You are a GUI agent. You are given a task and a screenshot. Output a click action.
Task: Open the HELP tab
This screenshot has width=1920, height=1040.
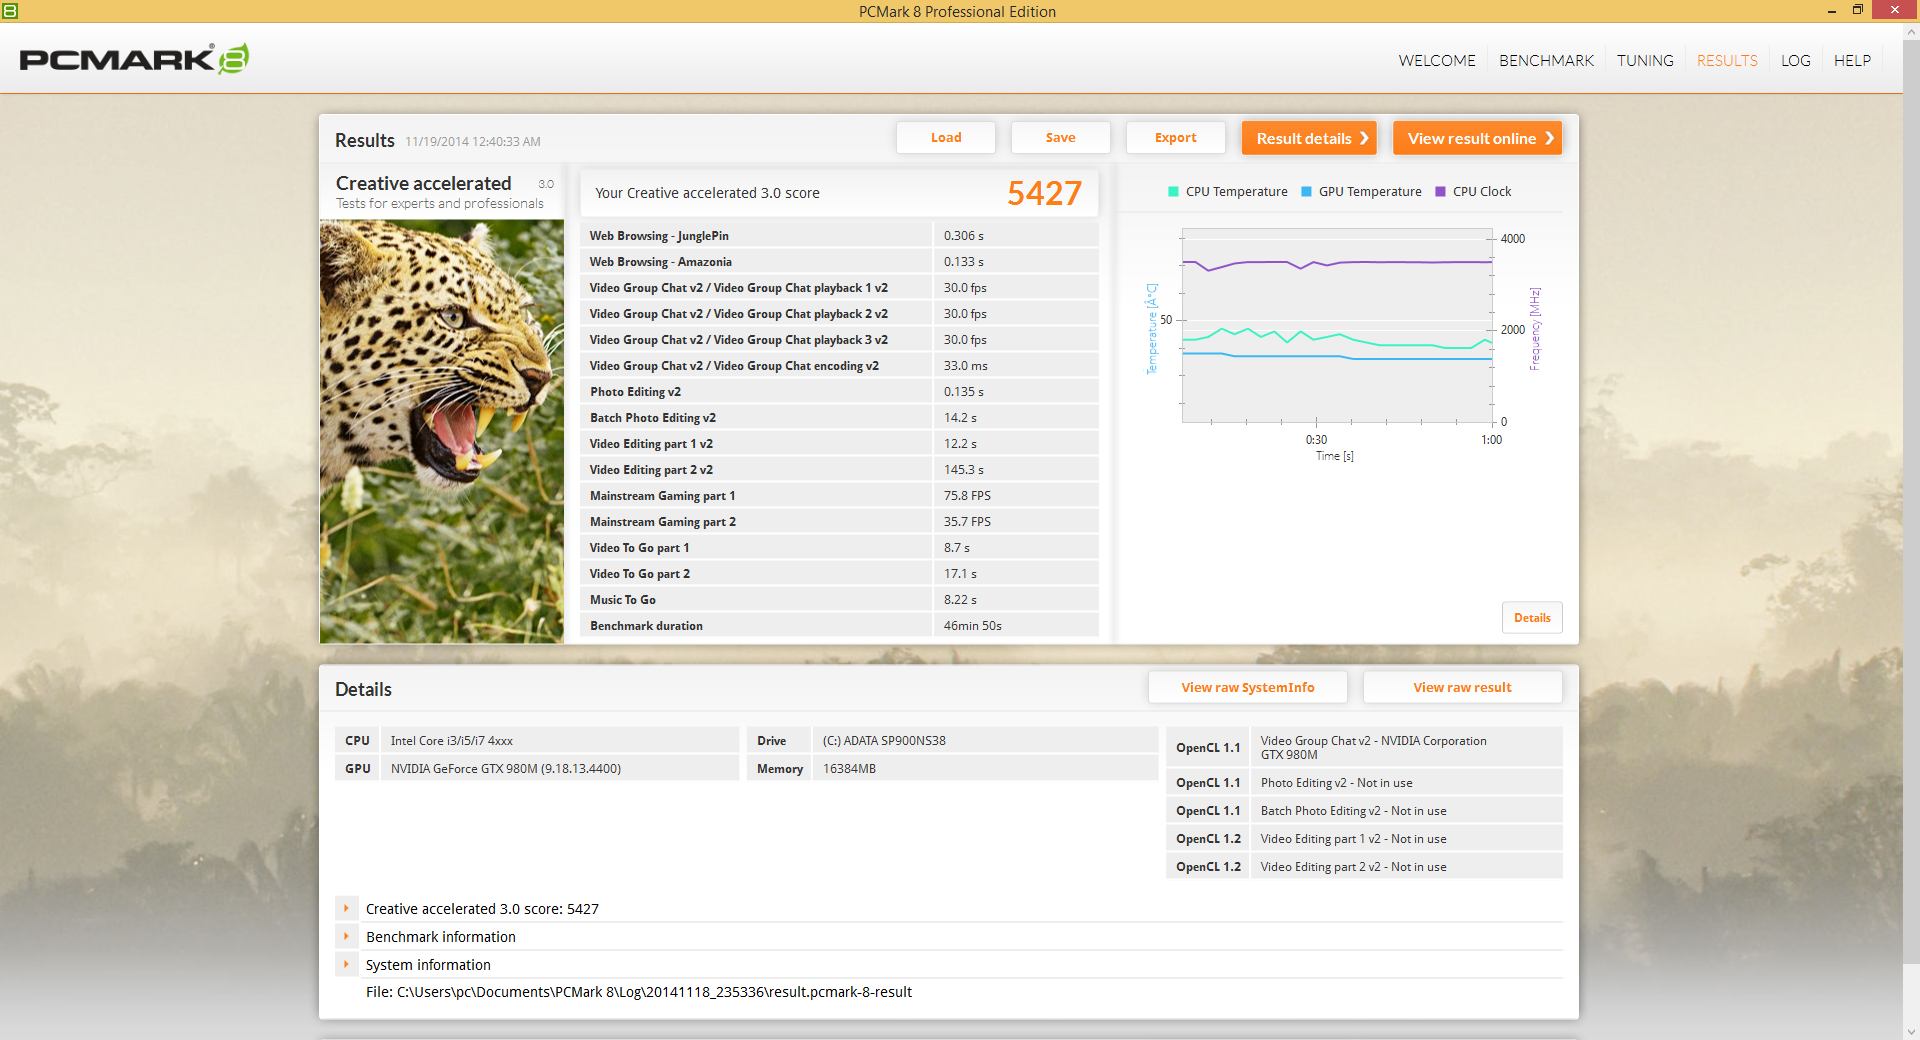[x=1852, y=61]
